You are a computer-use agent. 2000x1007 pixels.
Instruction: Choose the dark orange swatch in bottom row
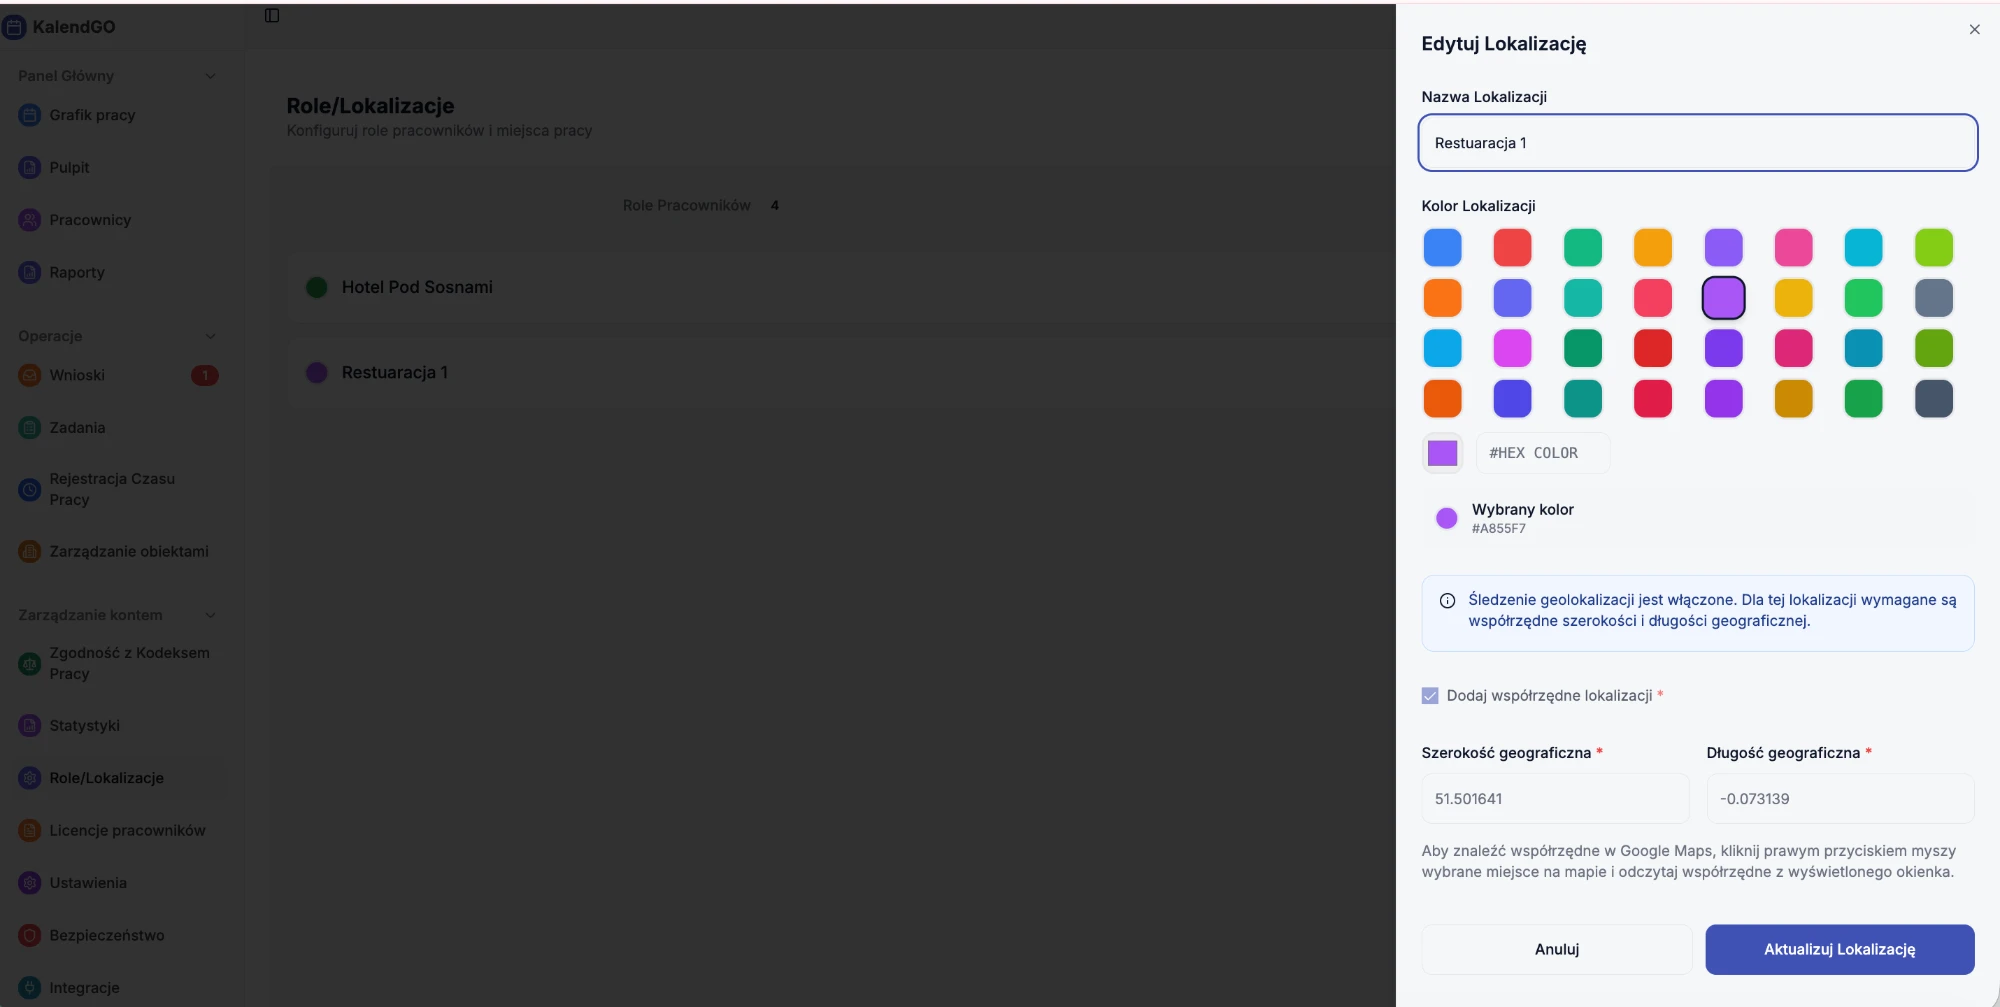pos(1442,399)
